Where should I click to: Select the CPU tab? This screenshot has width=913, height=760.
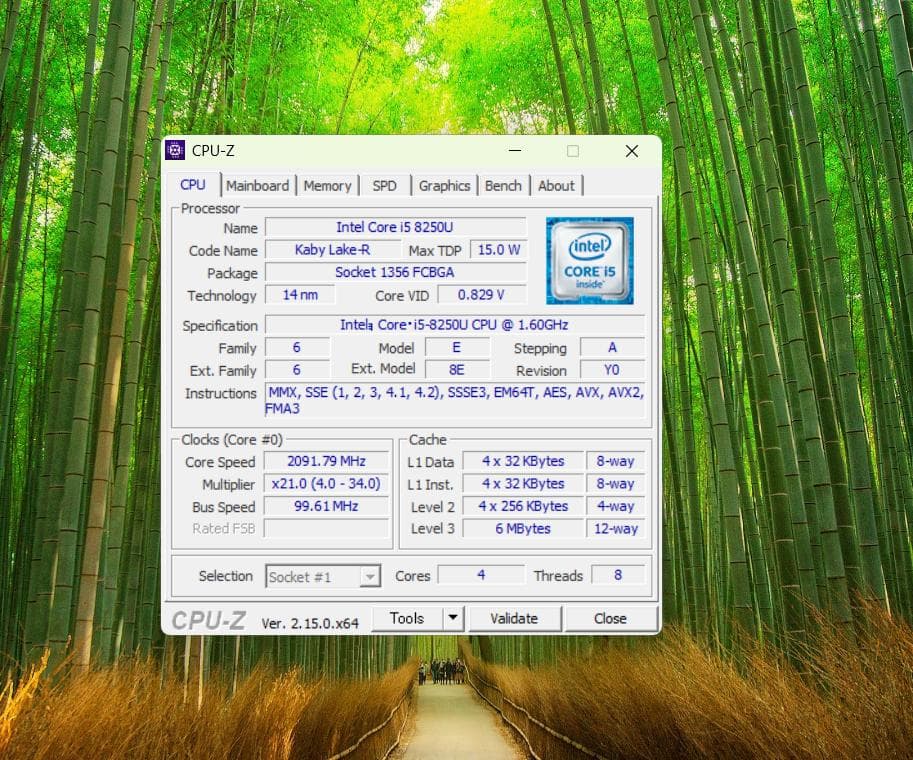[192, 184]
